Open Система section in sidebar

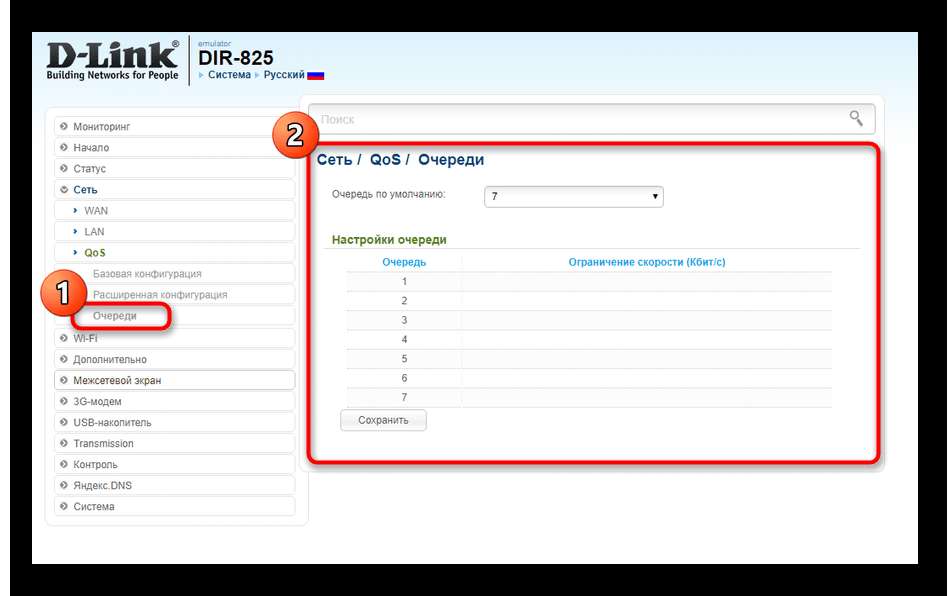(174, 506)
